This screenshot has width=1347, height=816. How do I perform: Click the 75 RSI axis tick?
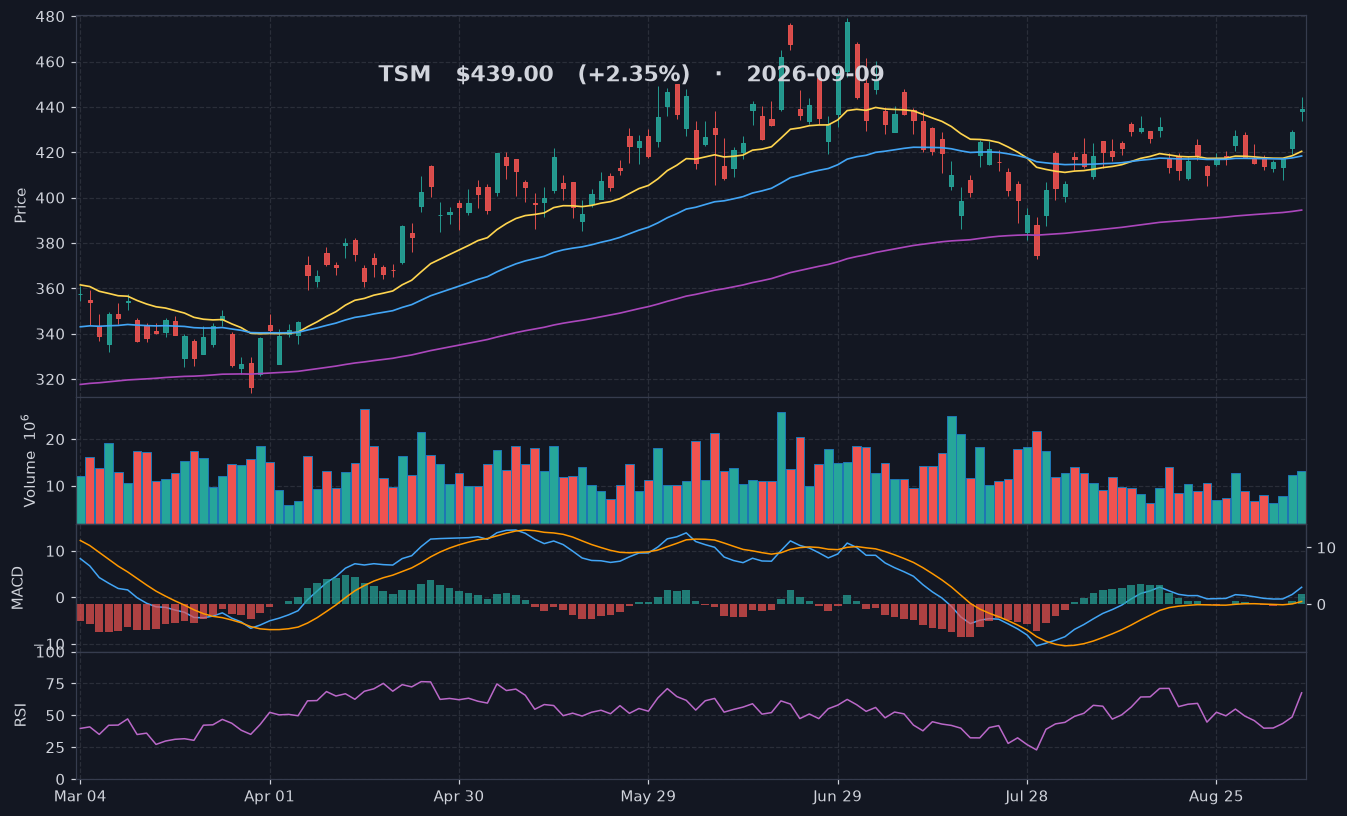[57, 684]
